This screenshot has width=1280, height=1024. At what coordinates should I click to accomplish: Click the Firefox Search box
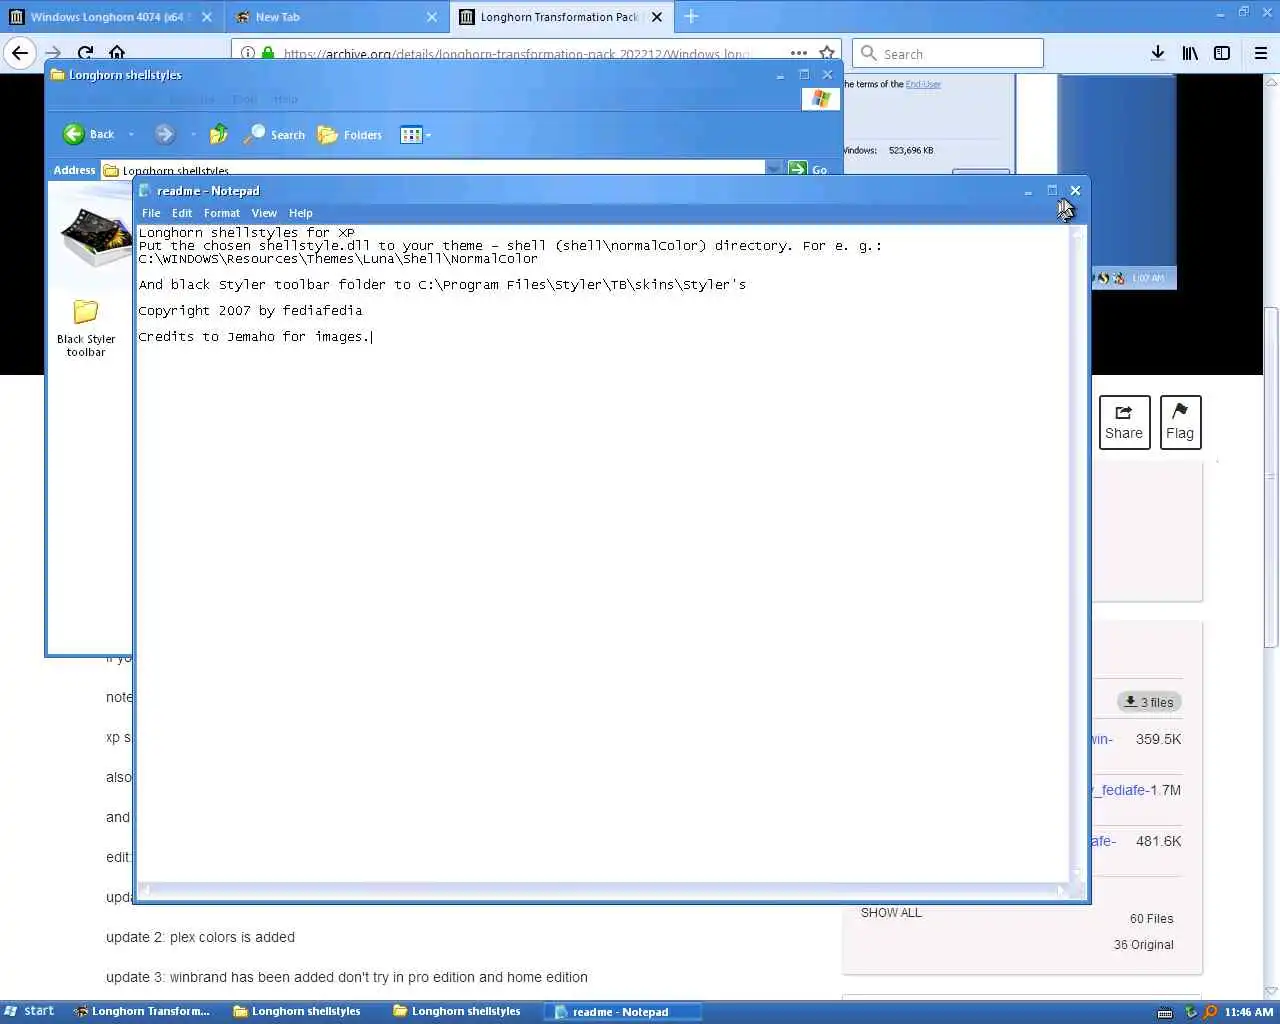pos(948,53)
